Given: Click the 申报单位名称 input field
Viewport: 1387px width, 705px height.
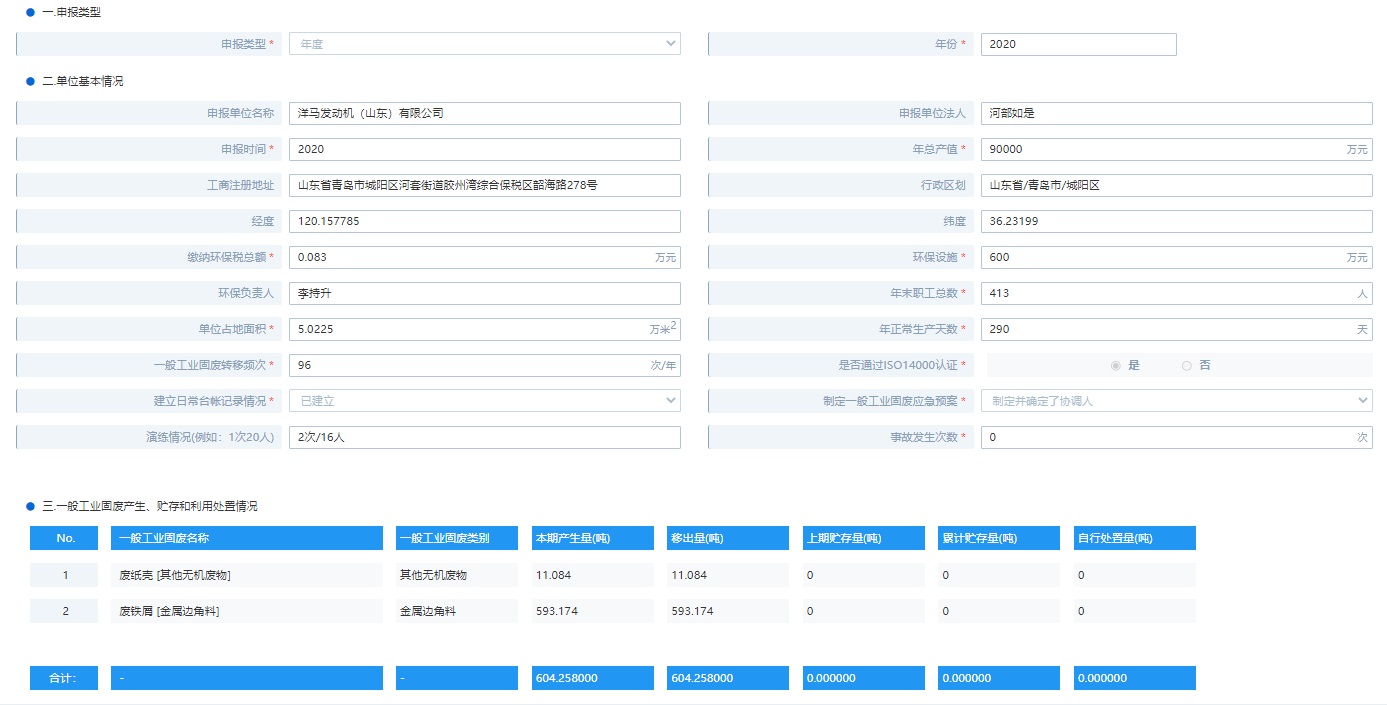Looking at the screenshot, I should tap(484, 113).
